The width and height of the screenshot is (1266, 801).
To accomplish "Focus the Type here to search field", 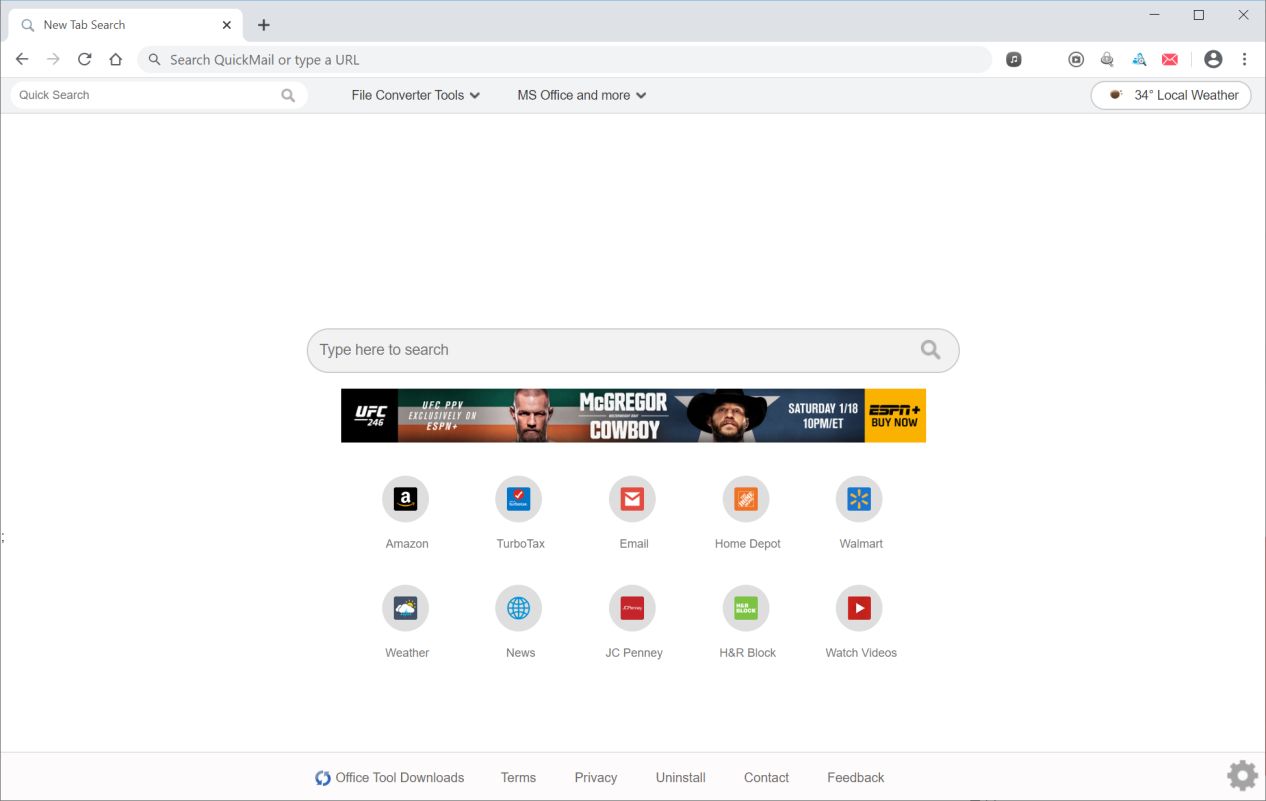I will point(633,350).
